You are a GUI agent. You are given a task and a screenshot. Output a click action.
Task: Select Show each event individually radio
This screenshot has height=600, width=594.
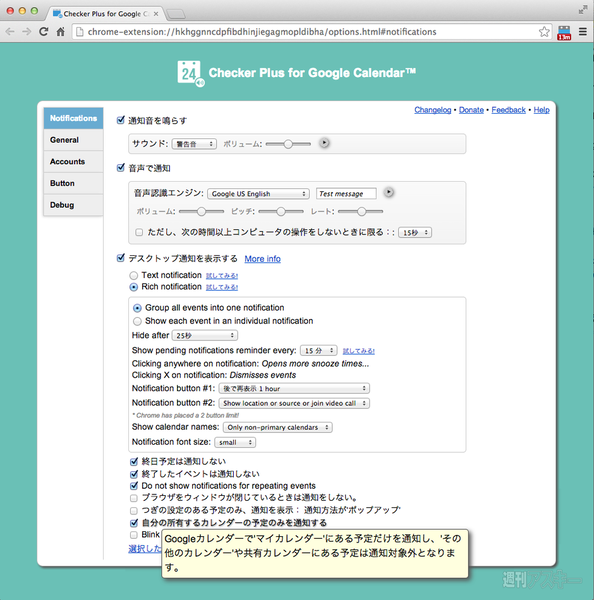click(x=137, y=321)
